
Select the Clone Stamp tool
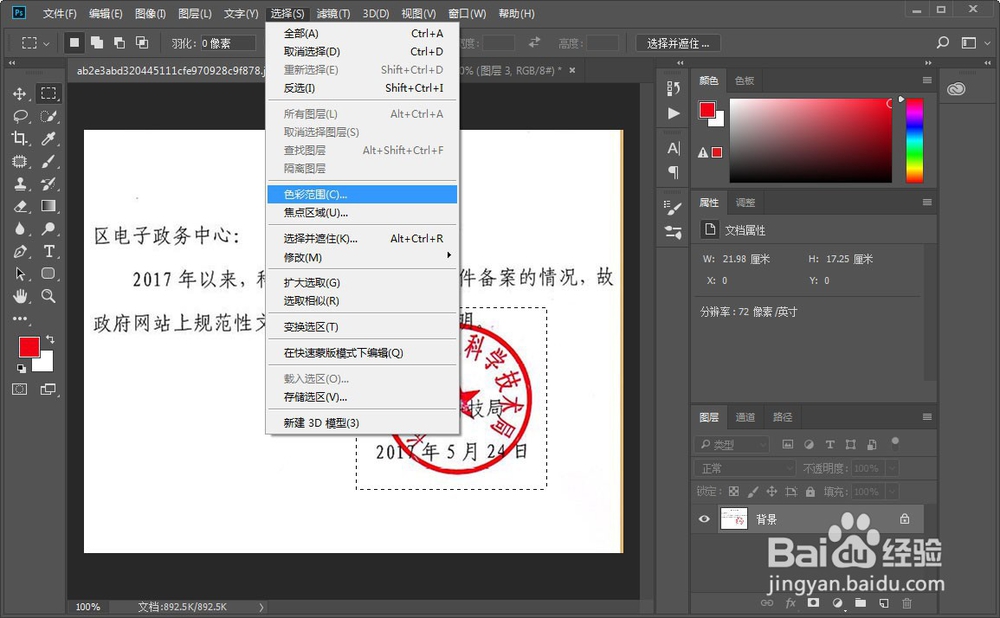coord(22,183)
